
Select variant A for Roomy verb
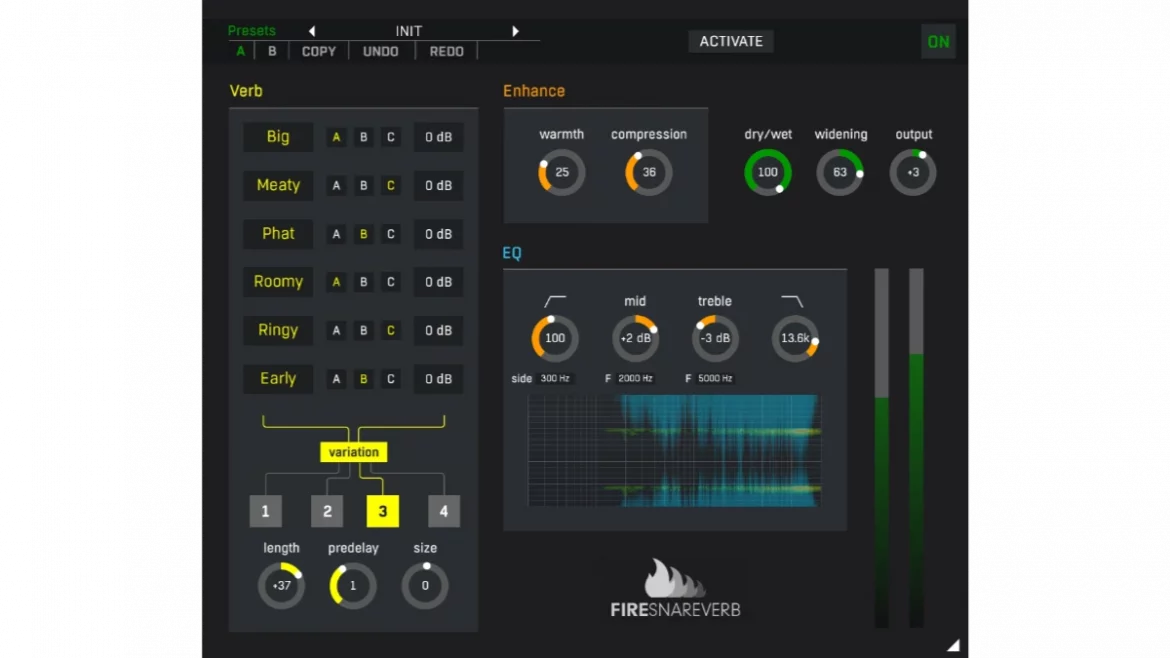[x=337, y=282]
